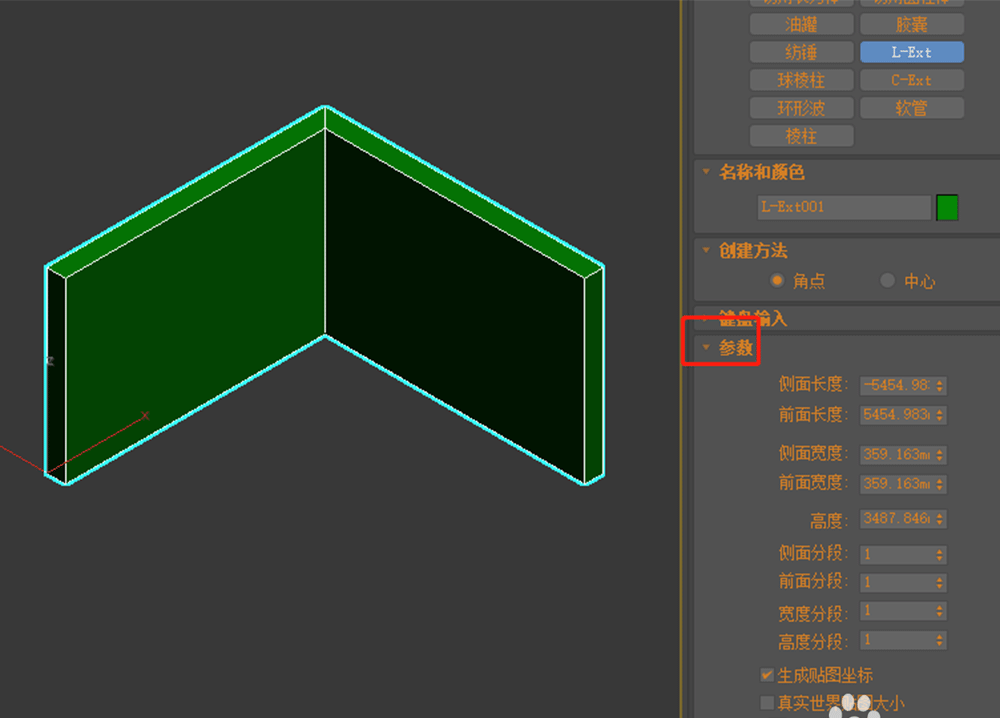
Task: Click the 侧面分段 value field
Action: (x=896, y=555)
